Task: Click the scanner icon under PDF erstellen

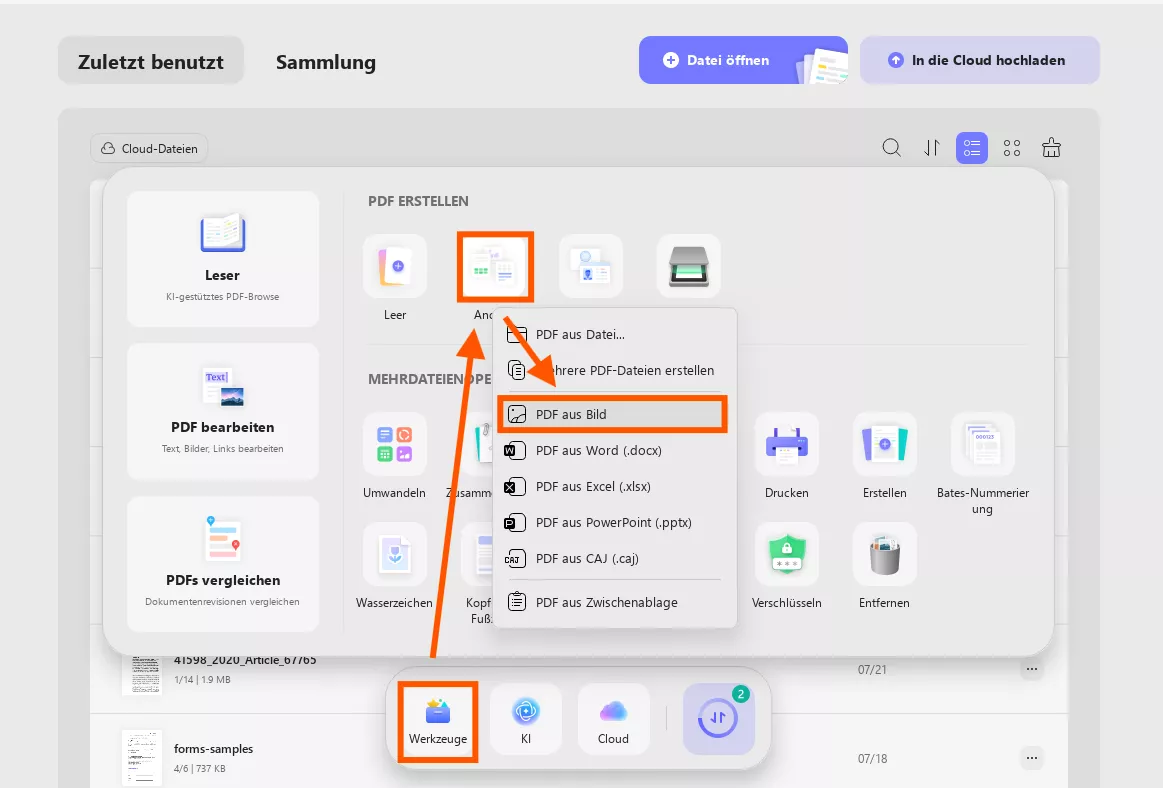Action: (x=688, y=266)
